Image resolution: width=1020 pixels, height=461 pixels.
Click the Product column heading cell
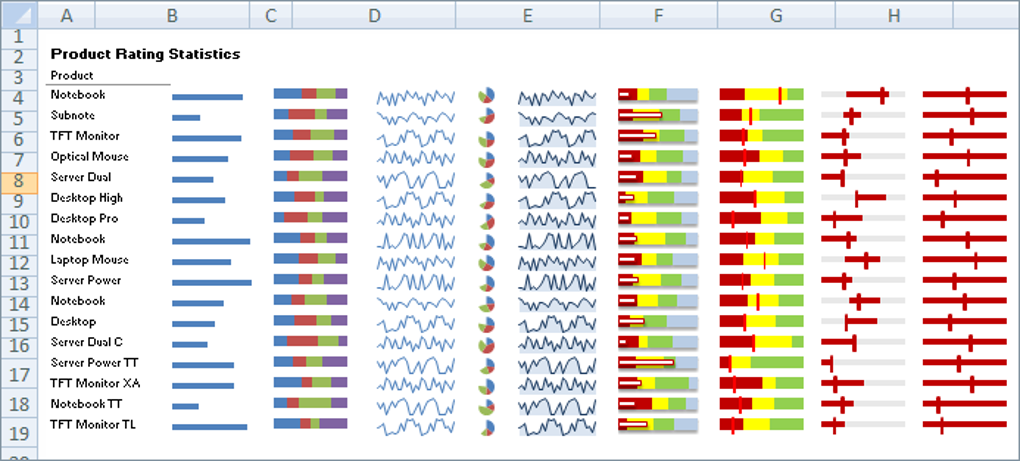72,75
